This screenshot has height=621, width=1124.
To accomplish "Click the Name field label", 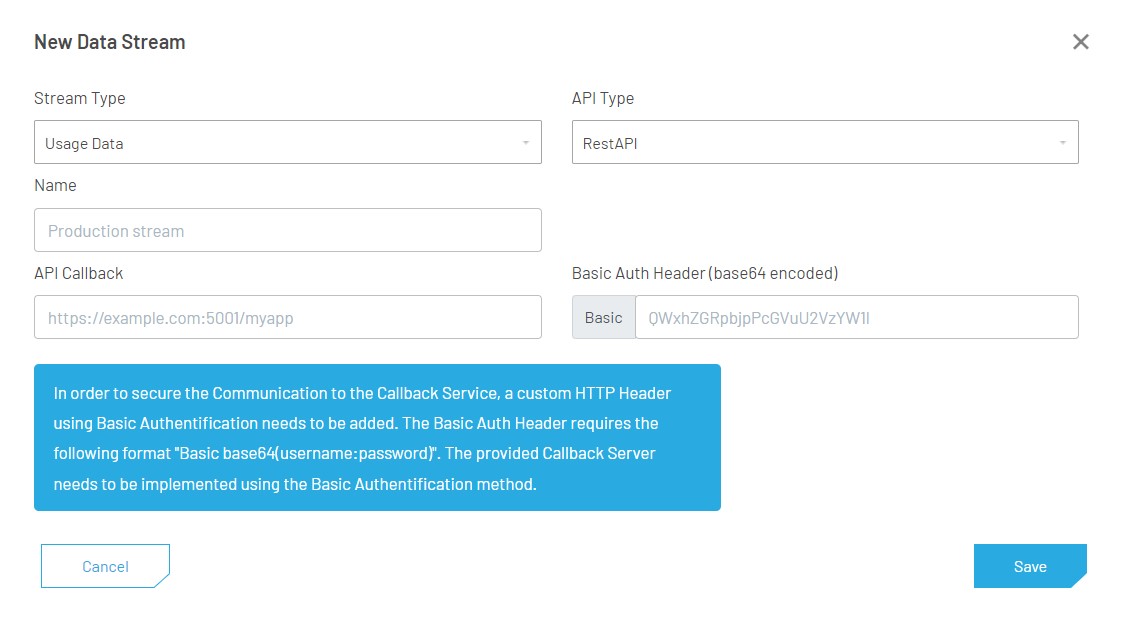I will (55, 185).
